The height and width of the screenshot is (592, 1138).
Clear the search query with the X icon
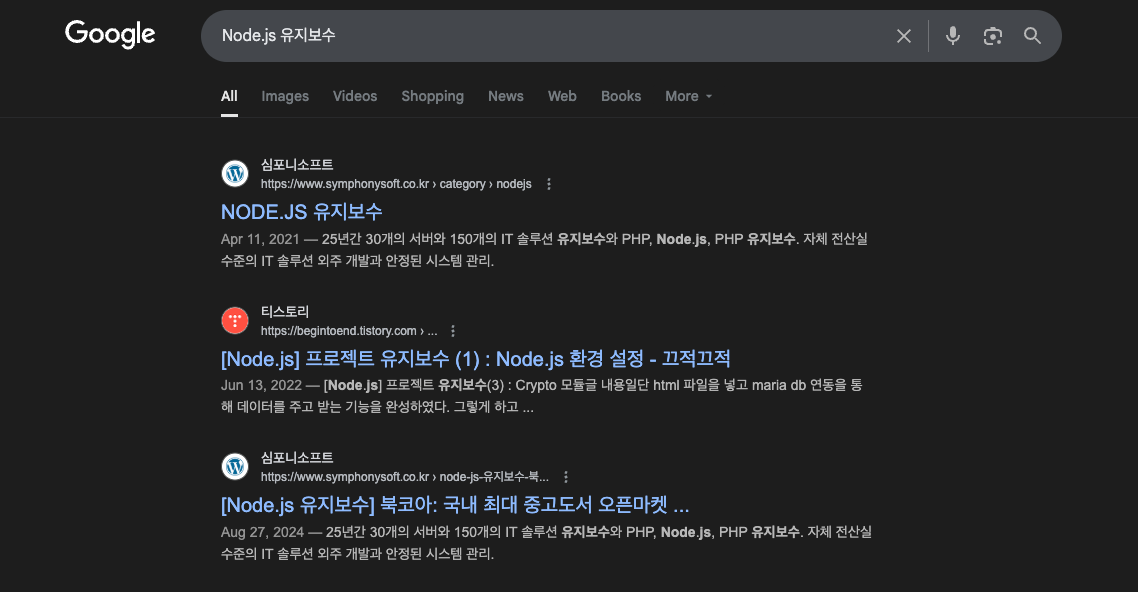904,36
